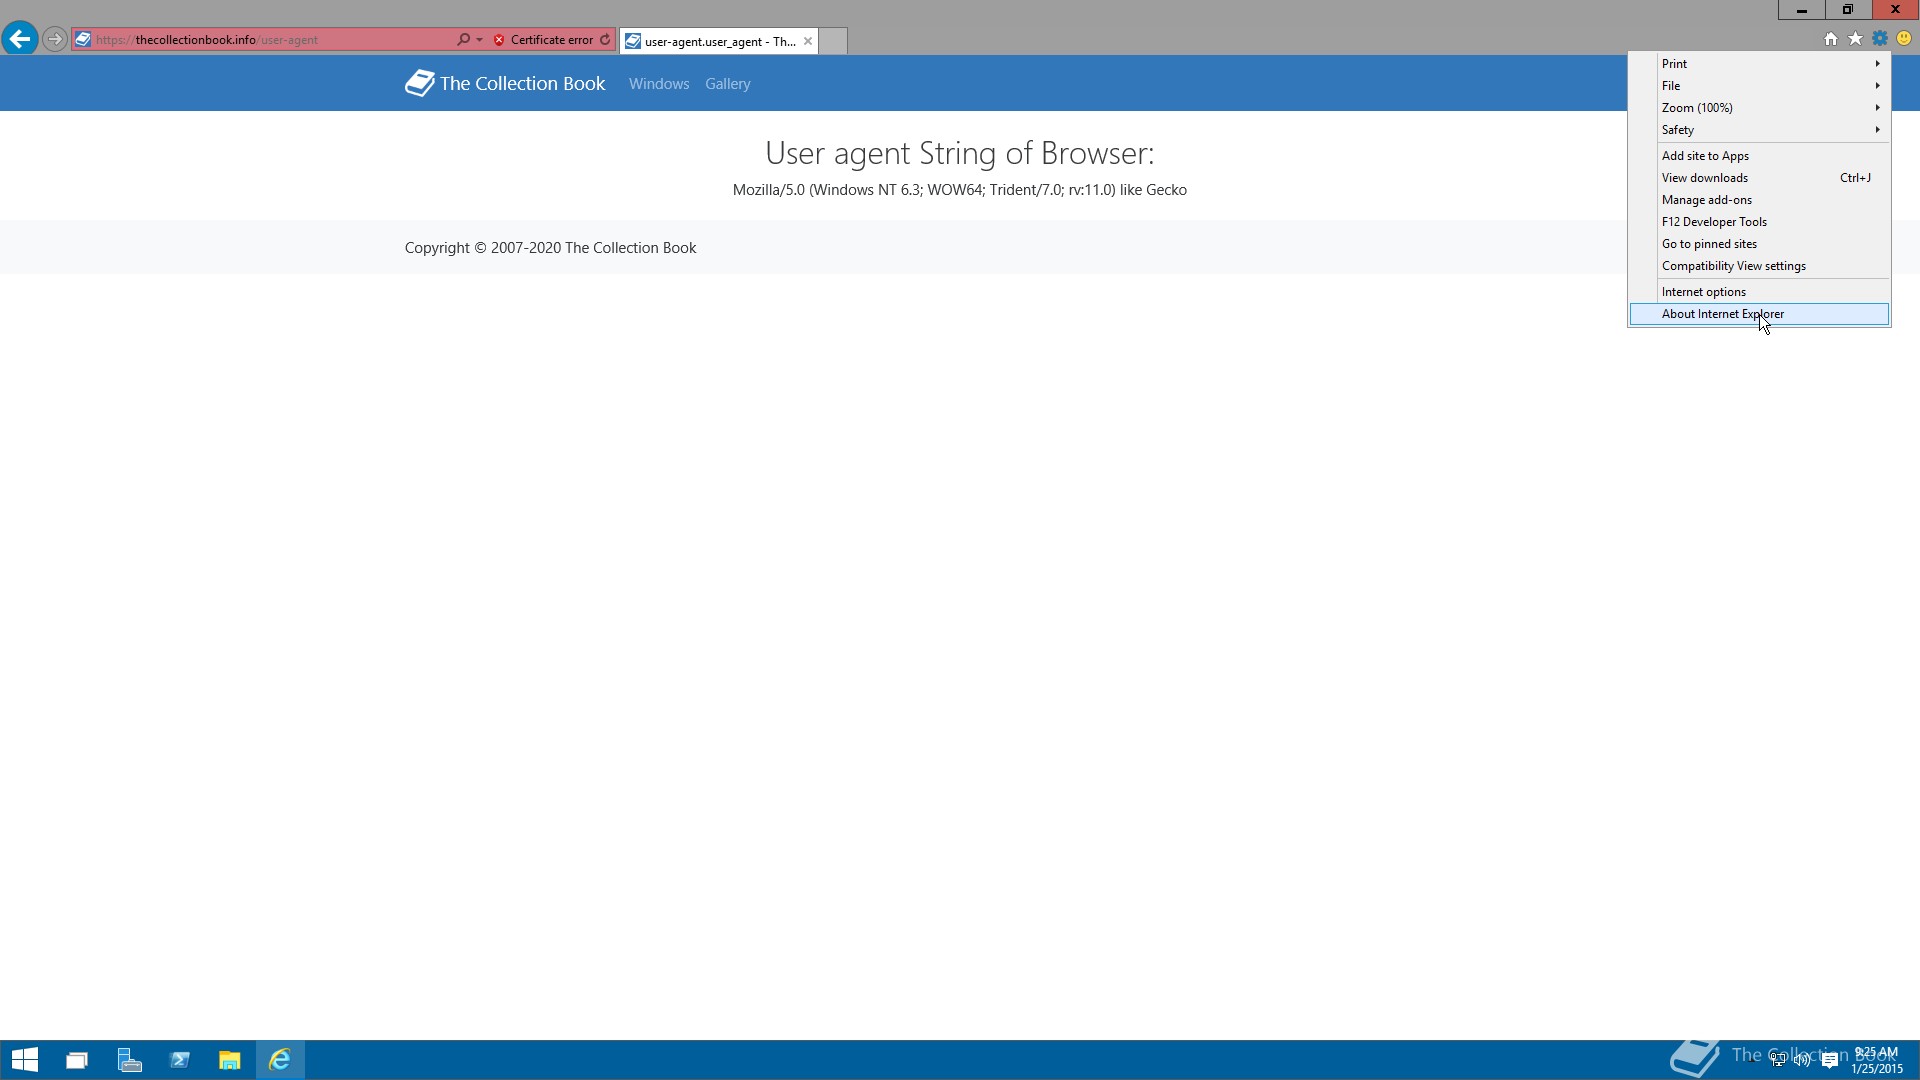The width and height of the screenshot is (1920, 1080).
Task: Click The Collection Book logo icon
Action: click(419, 83)
